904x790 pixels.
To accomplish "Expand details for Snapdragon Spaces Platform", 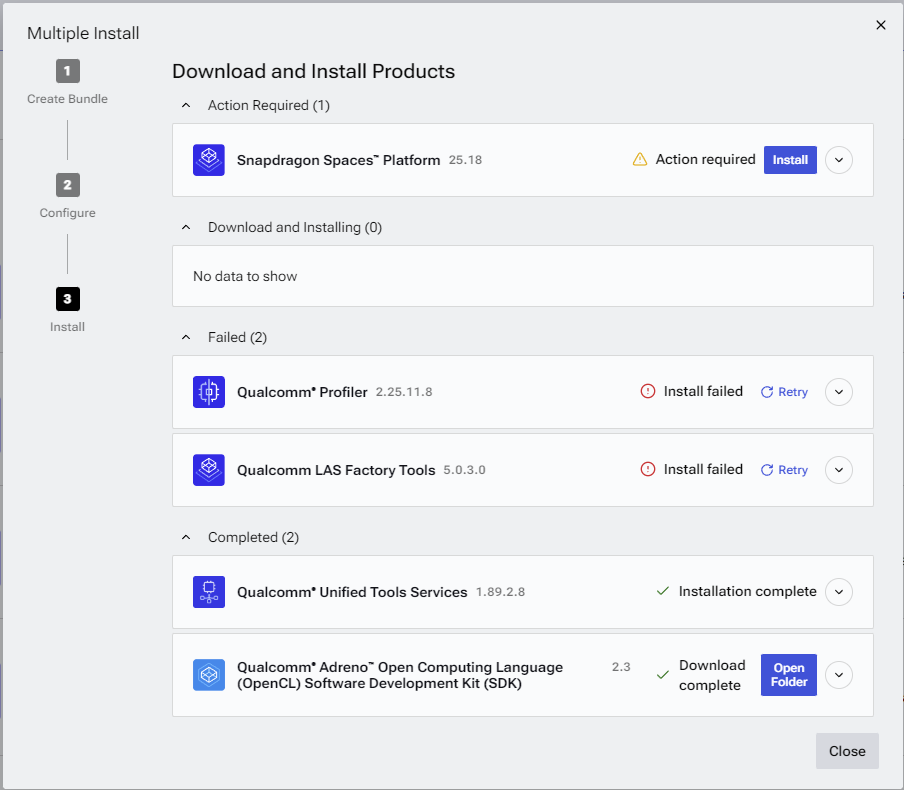I will tap(839, 160).
